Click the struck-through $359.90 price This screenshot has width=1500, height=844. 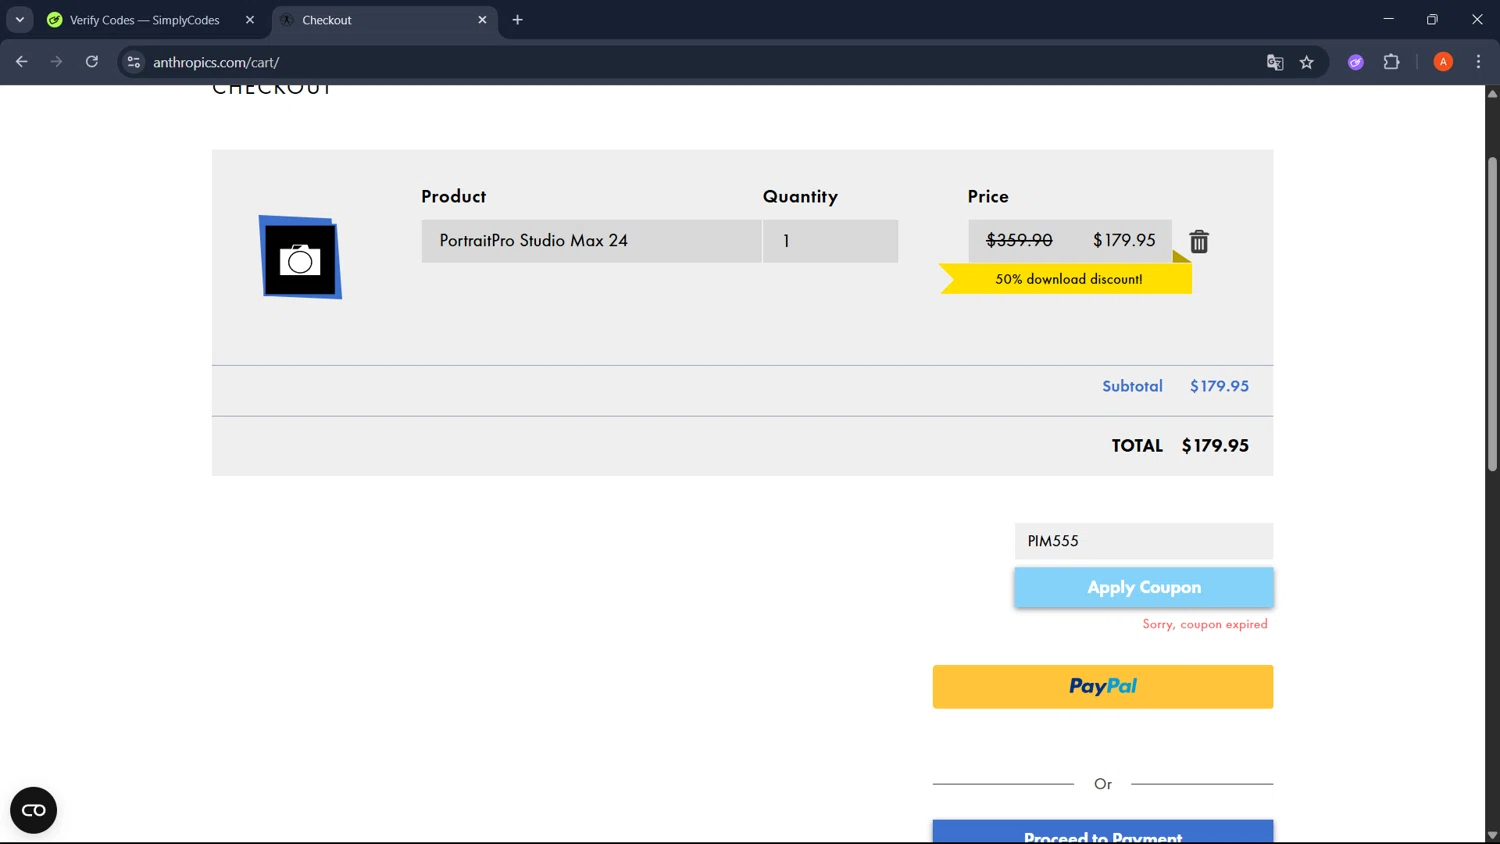pyautogui.click(x=1019, y=240)
